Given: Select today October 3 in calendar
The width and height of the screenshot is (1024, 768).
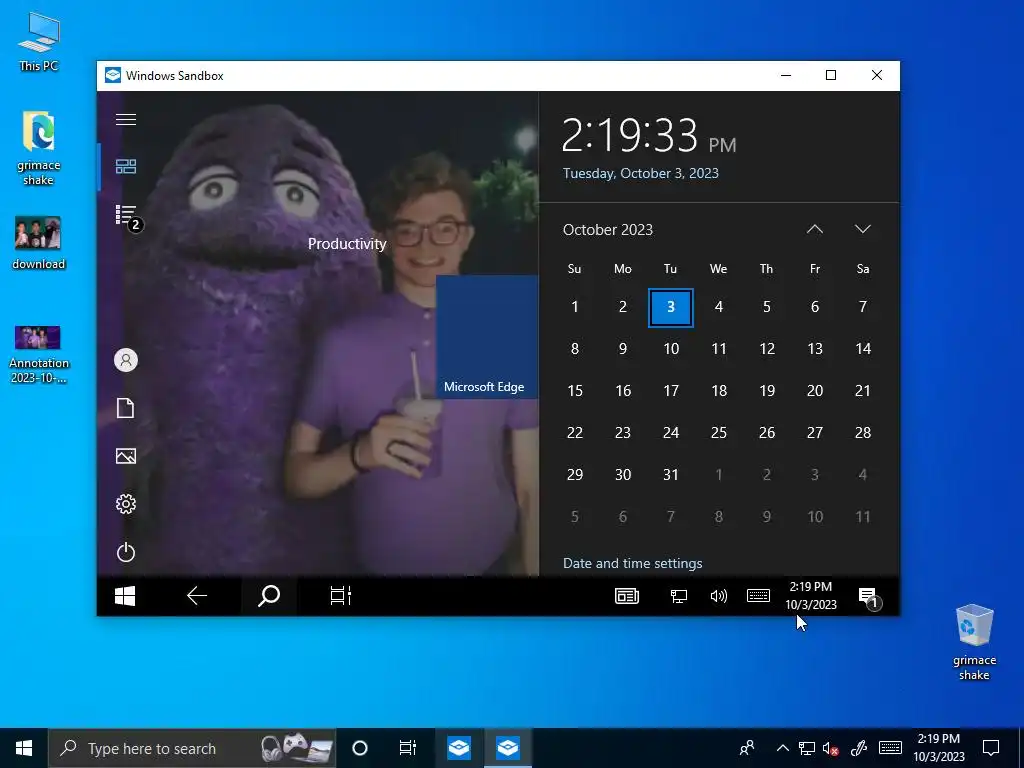Looking at the screenshot, I should (671, 307).
